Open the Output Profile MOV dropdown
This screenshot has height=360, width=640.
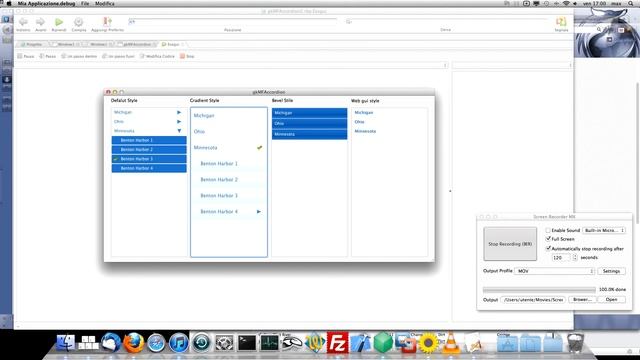point(554,271)
